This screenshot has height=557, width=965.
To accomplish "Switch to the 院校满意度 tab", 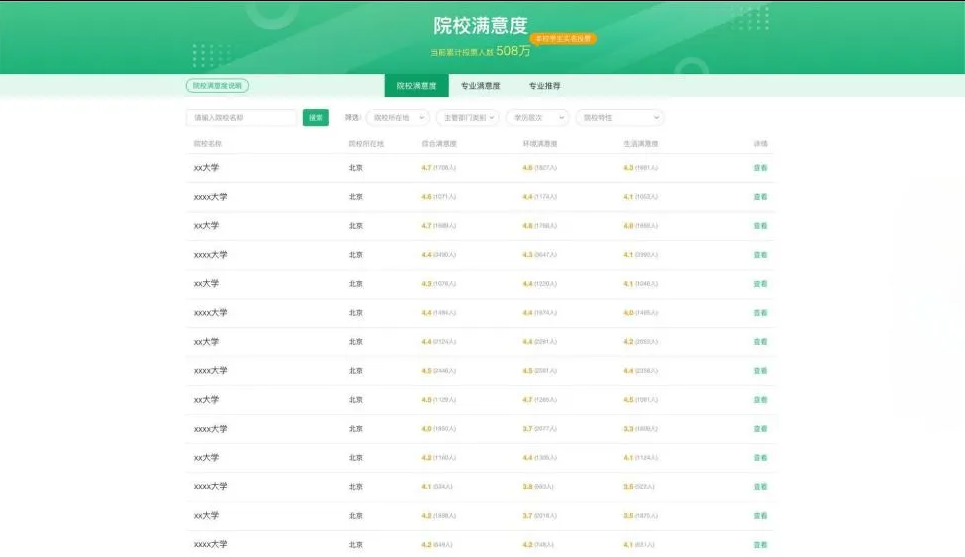I will tap(416, 86).
